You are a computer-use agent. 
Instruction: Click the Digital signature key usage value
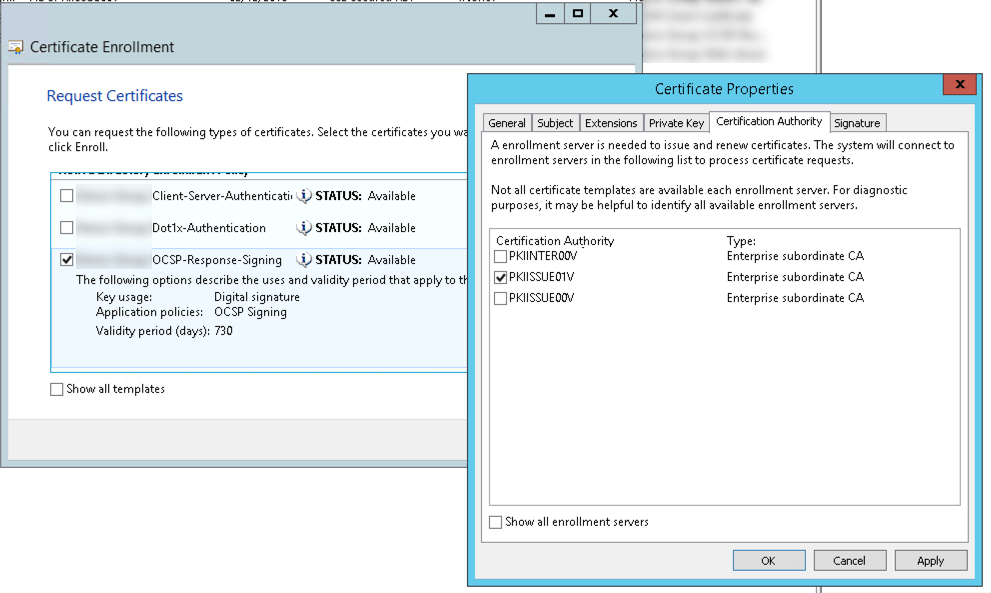tap(257, 297)
